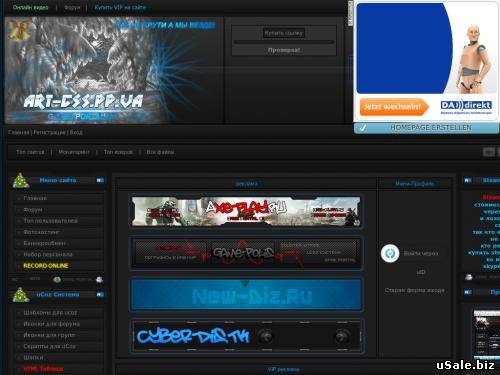Click the blue New-Diz.ru banner
The image size is (500, 375).
pyautogui.click(x=246, y=295)
